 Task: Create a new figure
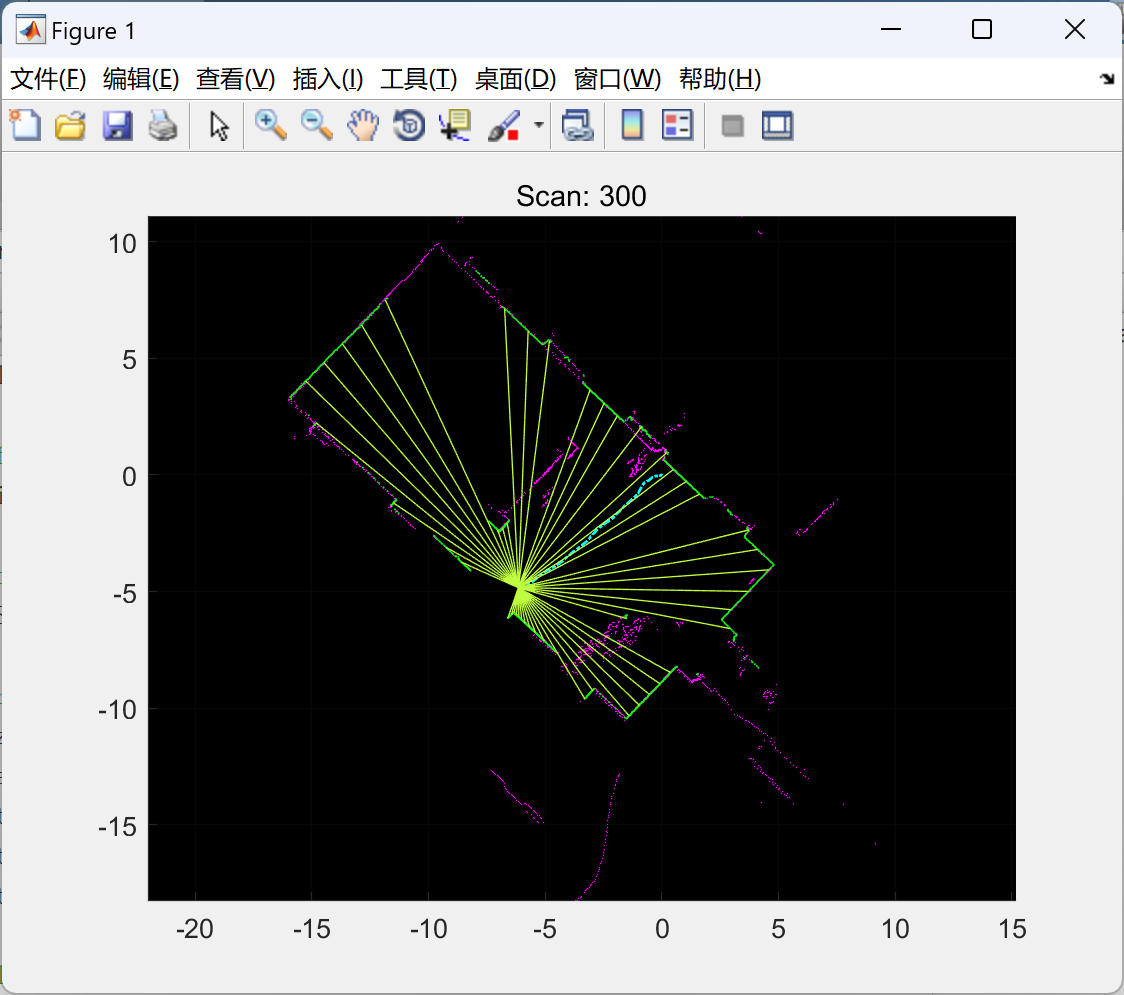(24, 125)
